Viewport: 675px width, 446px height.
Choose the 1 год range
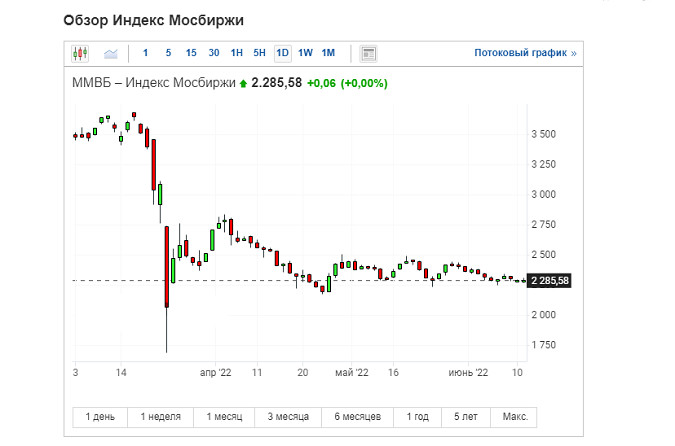tap(418, 417)
